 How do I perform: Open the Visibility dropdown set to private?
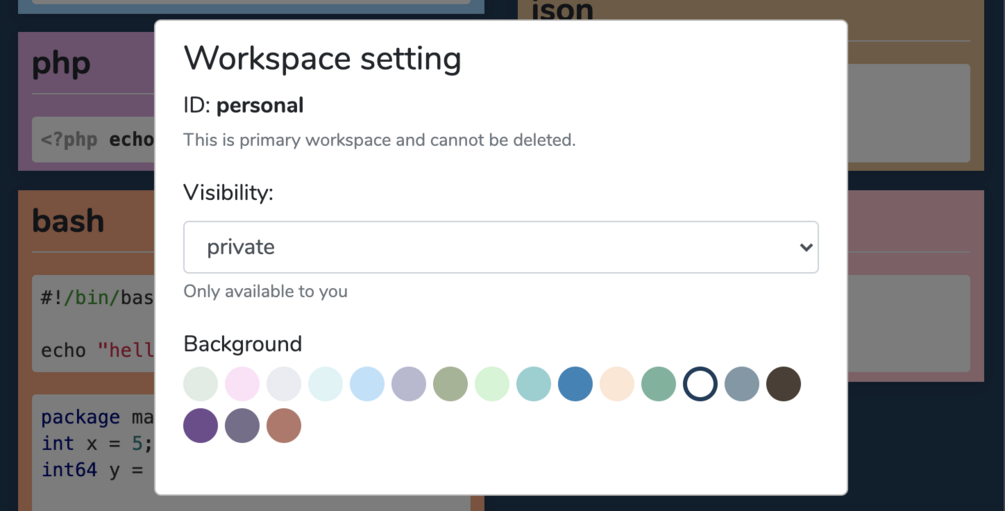click(x=500, y=247)
